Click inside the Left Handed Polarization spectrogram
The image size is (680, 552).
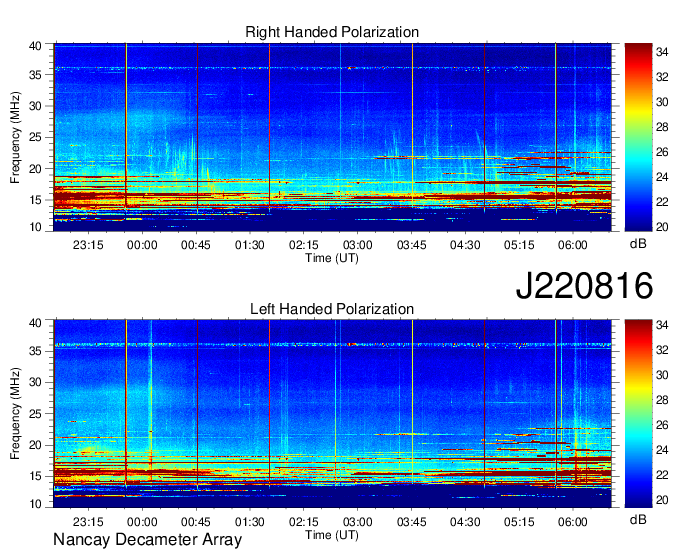(x=332, y=413)
